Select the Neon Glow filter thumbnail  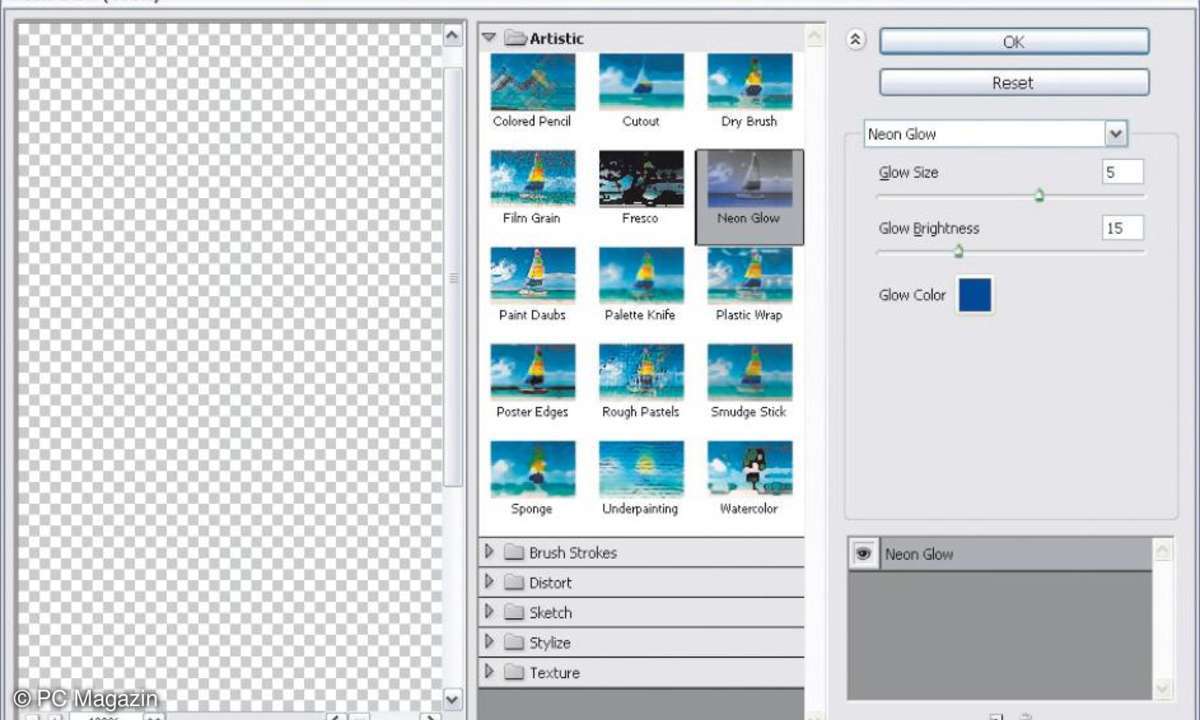click(x=749, y=179)
